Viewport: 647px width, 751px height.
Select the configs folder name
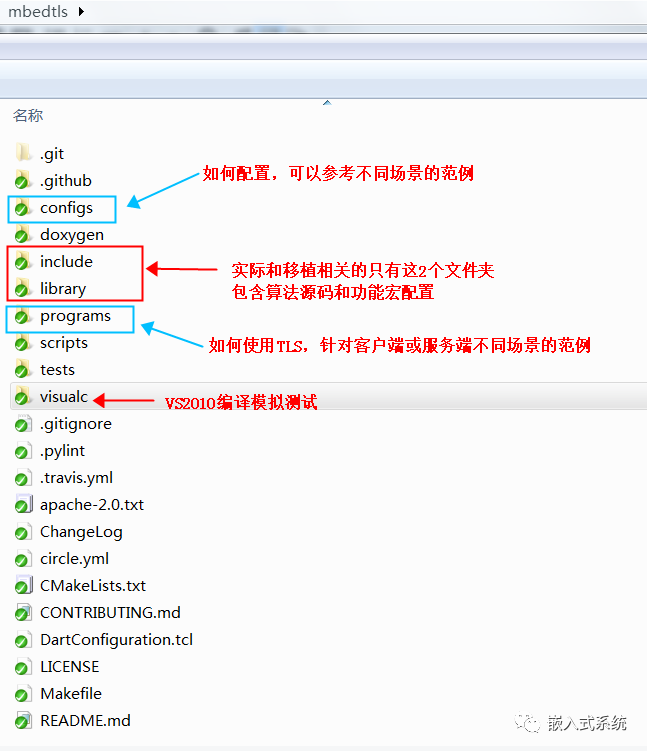click(67, 208)
